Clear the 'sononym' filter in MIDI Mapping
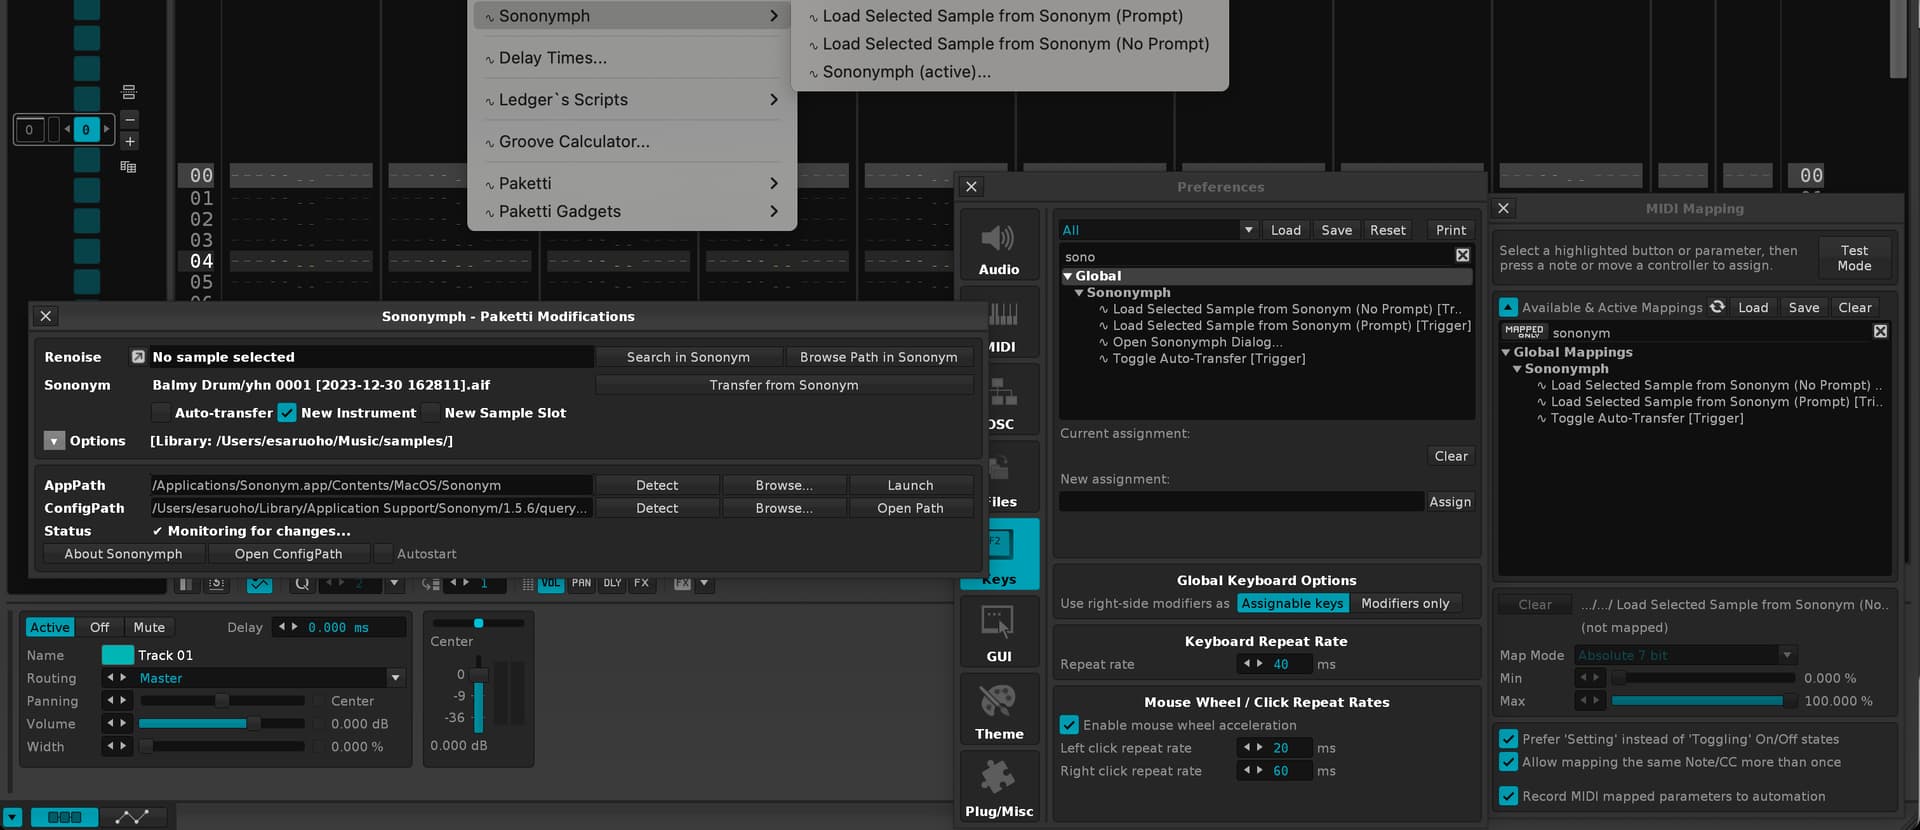 pyautogui.click(x=1880, y=332)
